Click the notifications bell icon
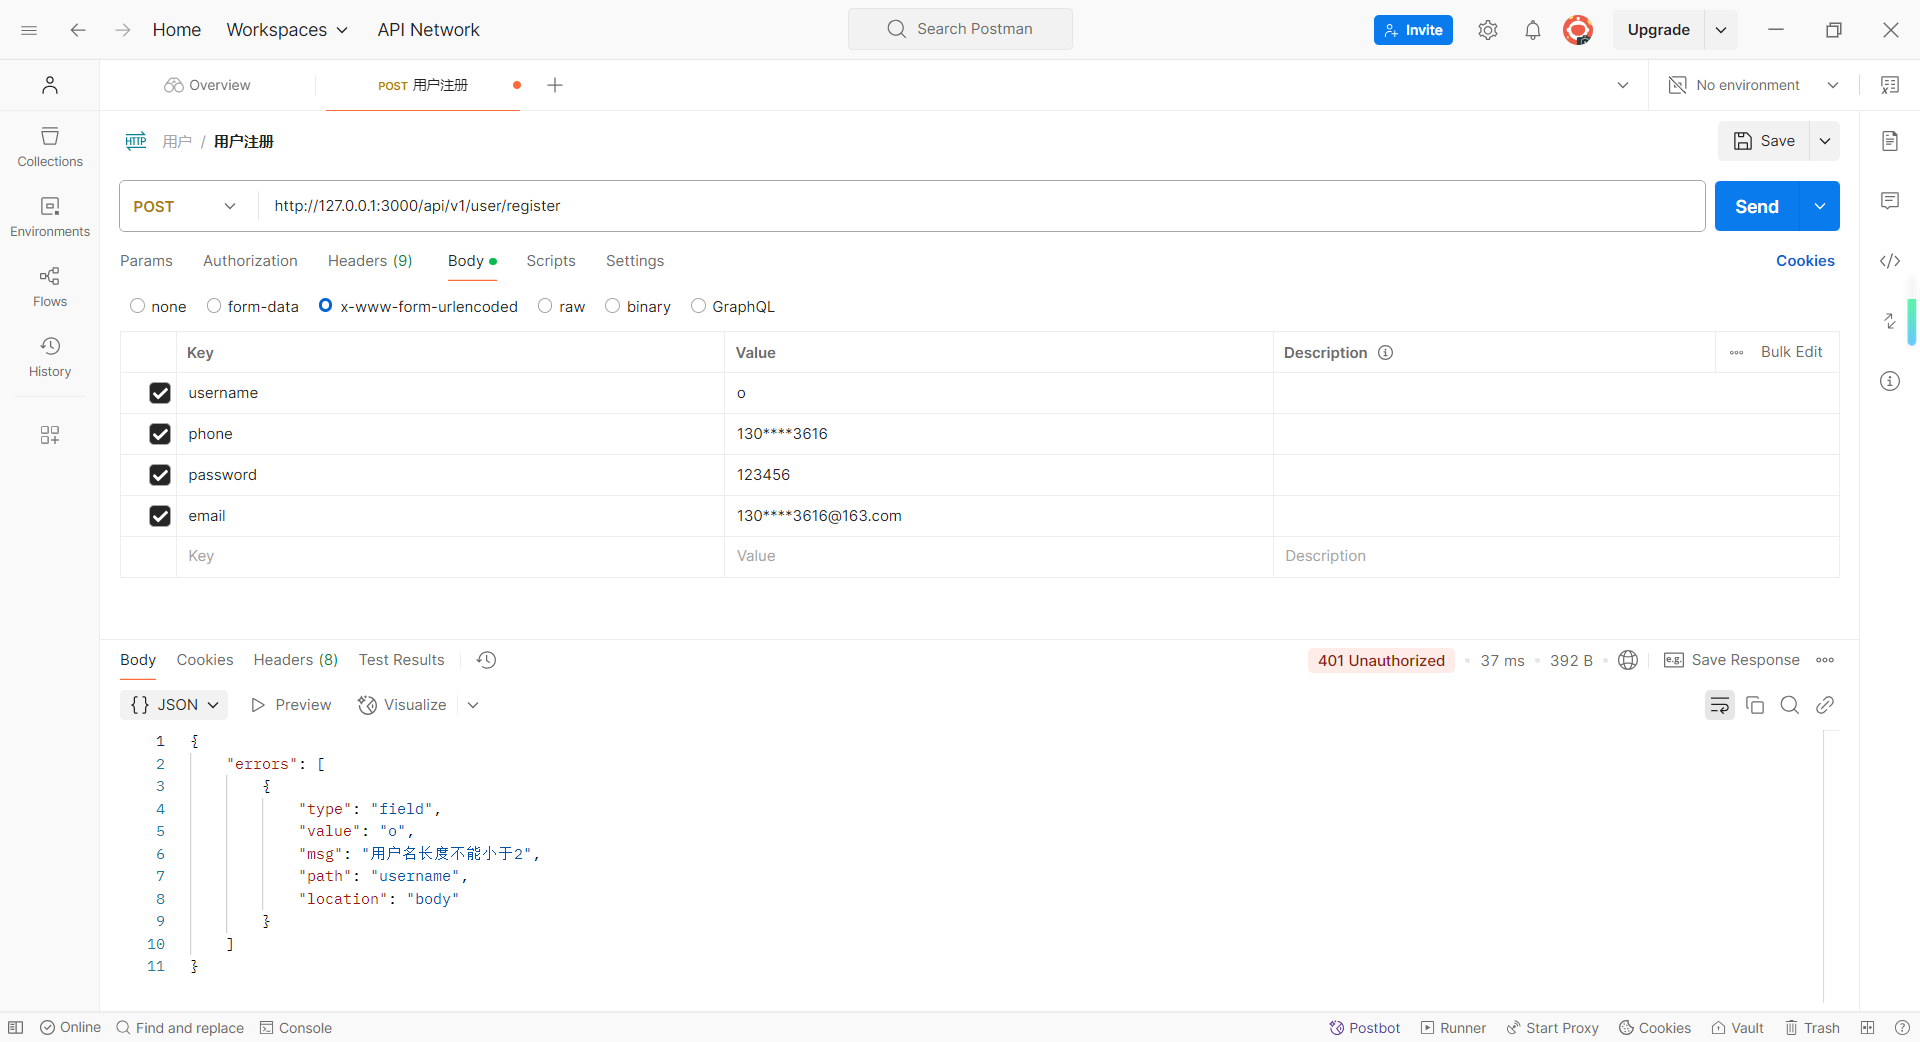This screenshot has width=1920, height=1042. coord(1532,30)
